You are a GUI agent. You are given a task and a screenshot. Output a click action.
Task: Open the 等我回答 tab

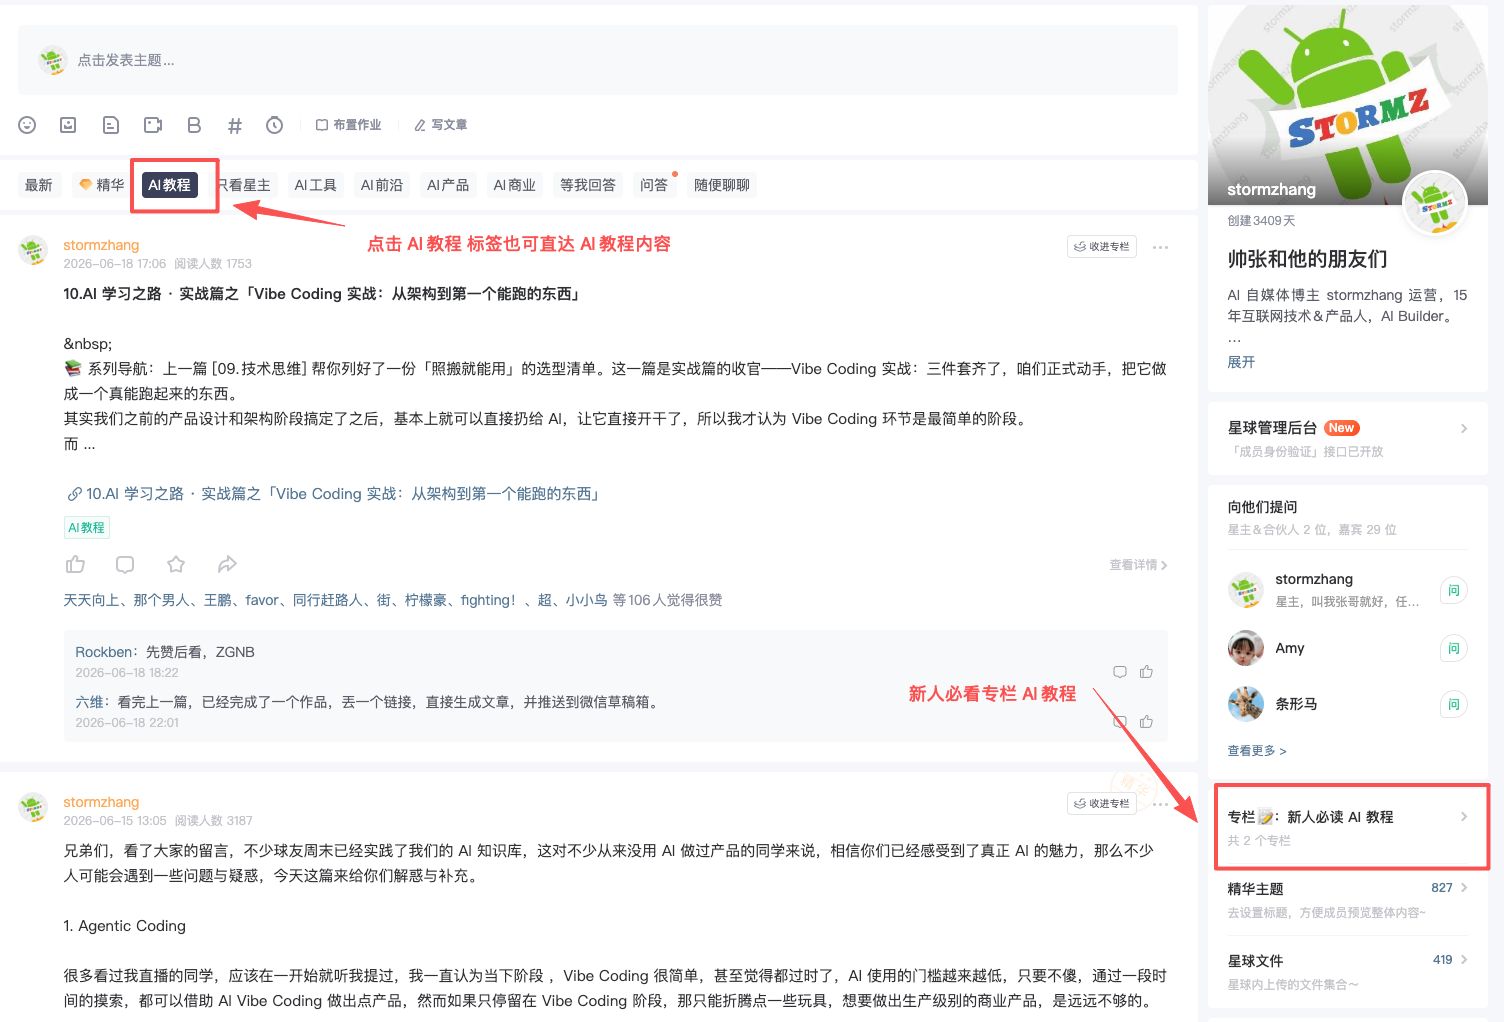[x=588, y=185]
